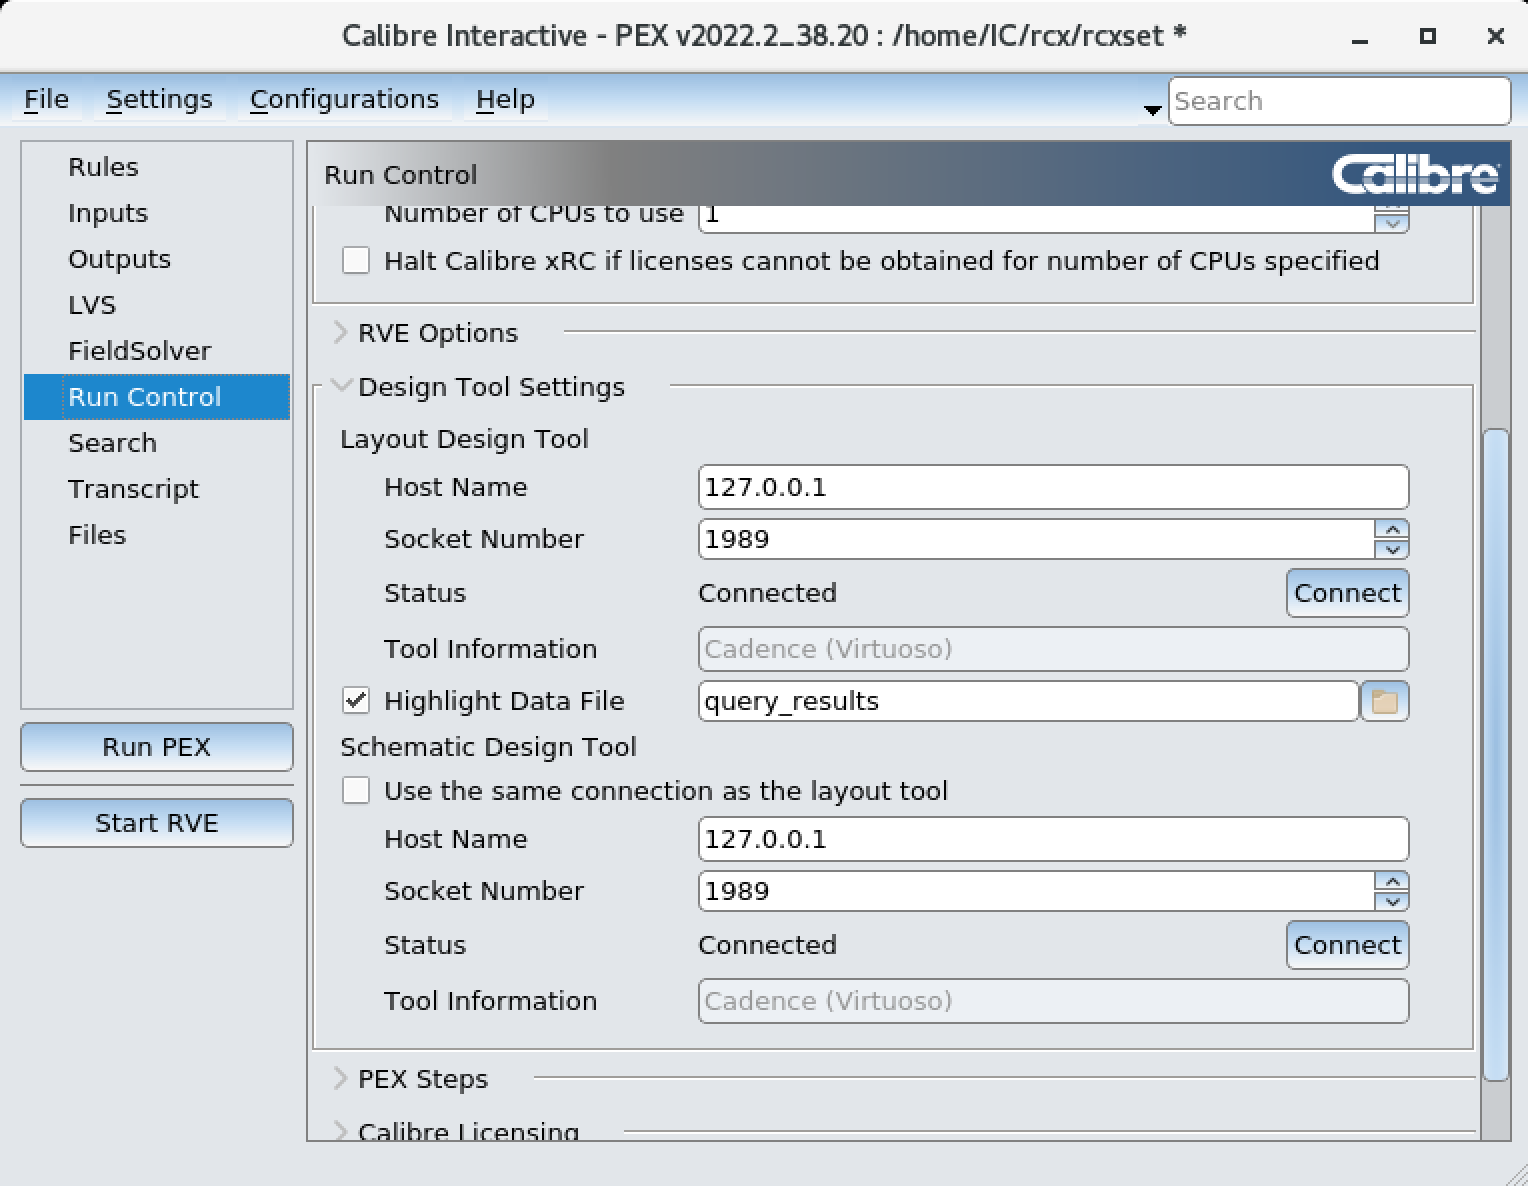Expand the PEX Steps section
Viewport: 1528px width, 1186px height.
coord(340,1078)
